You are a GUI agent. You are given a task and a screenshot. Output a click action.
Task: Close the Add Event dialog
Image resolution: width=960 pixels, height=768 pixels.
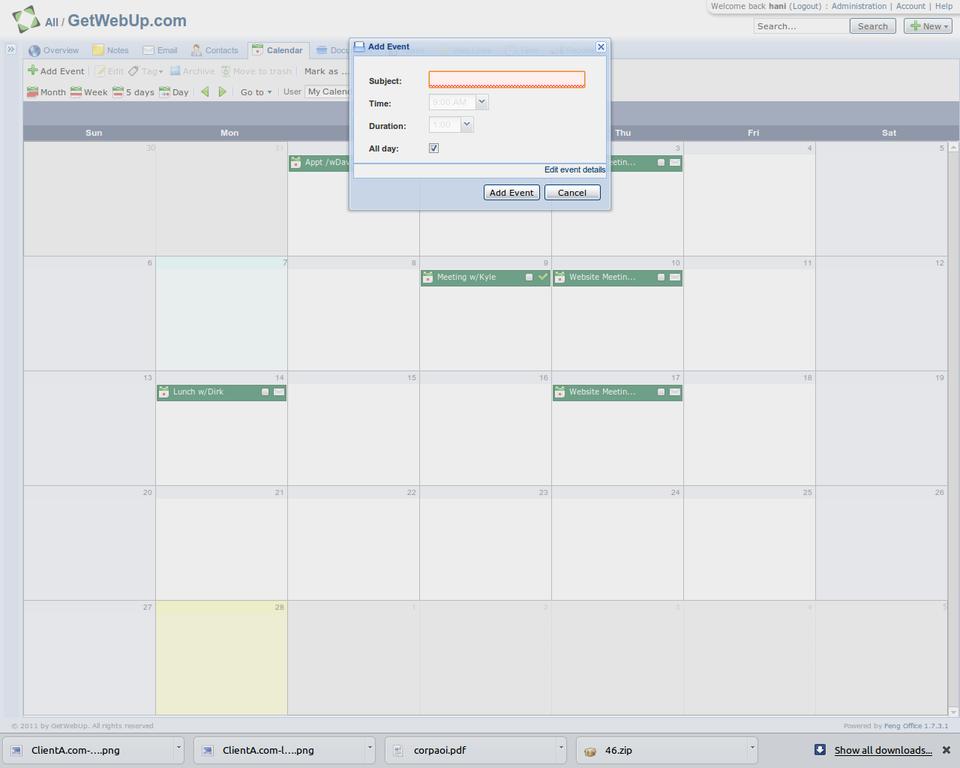click(601, 47)
